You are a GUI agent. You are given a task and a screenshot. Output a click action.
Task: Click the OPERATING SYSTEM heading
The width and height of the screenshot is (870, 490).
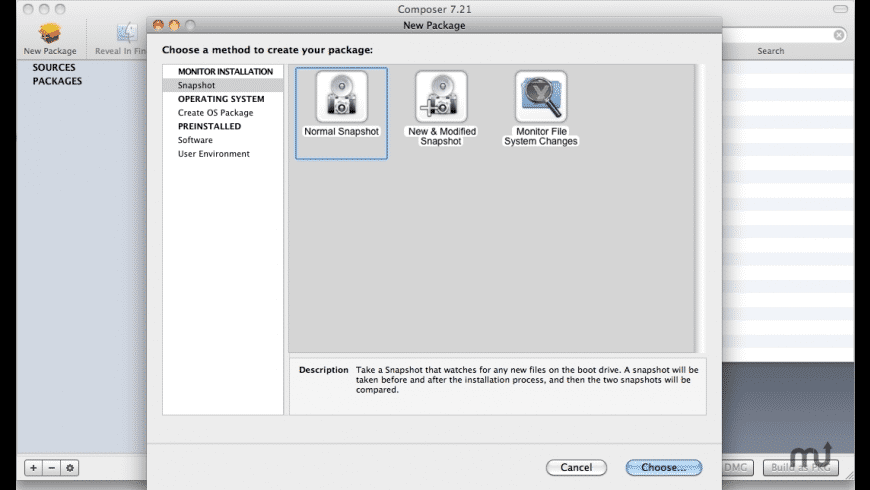(x=221, y=99)
